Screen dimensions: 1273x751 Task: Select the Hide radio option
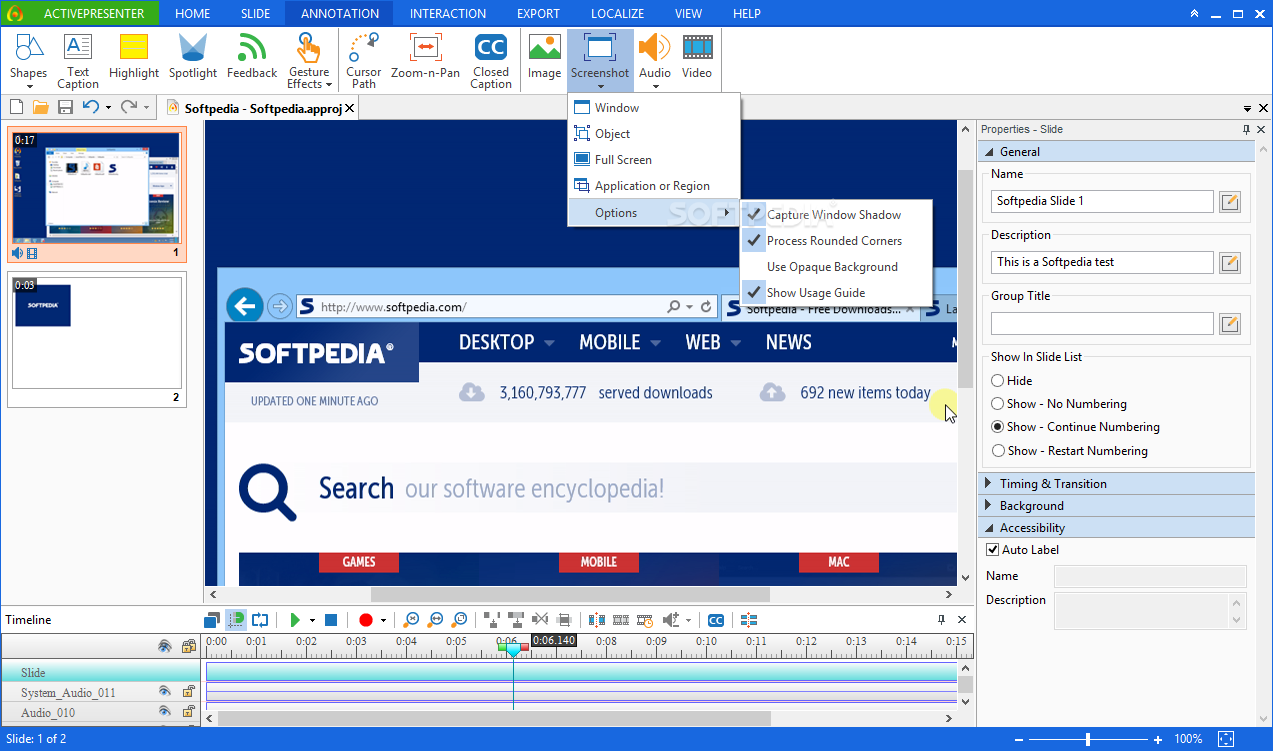(1012, 380)
